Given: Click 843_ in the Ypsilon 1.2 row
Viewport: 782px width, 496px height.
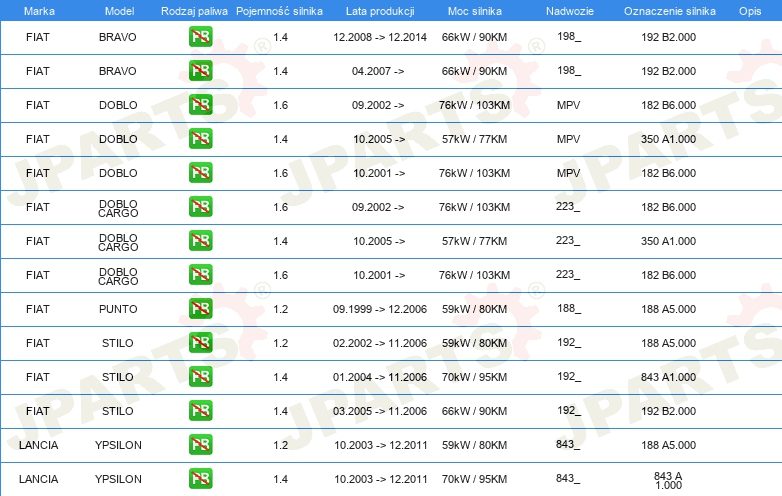Looking at the screenshot, I should tap(568, 444).
